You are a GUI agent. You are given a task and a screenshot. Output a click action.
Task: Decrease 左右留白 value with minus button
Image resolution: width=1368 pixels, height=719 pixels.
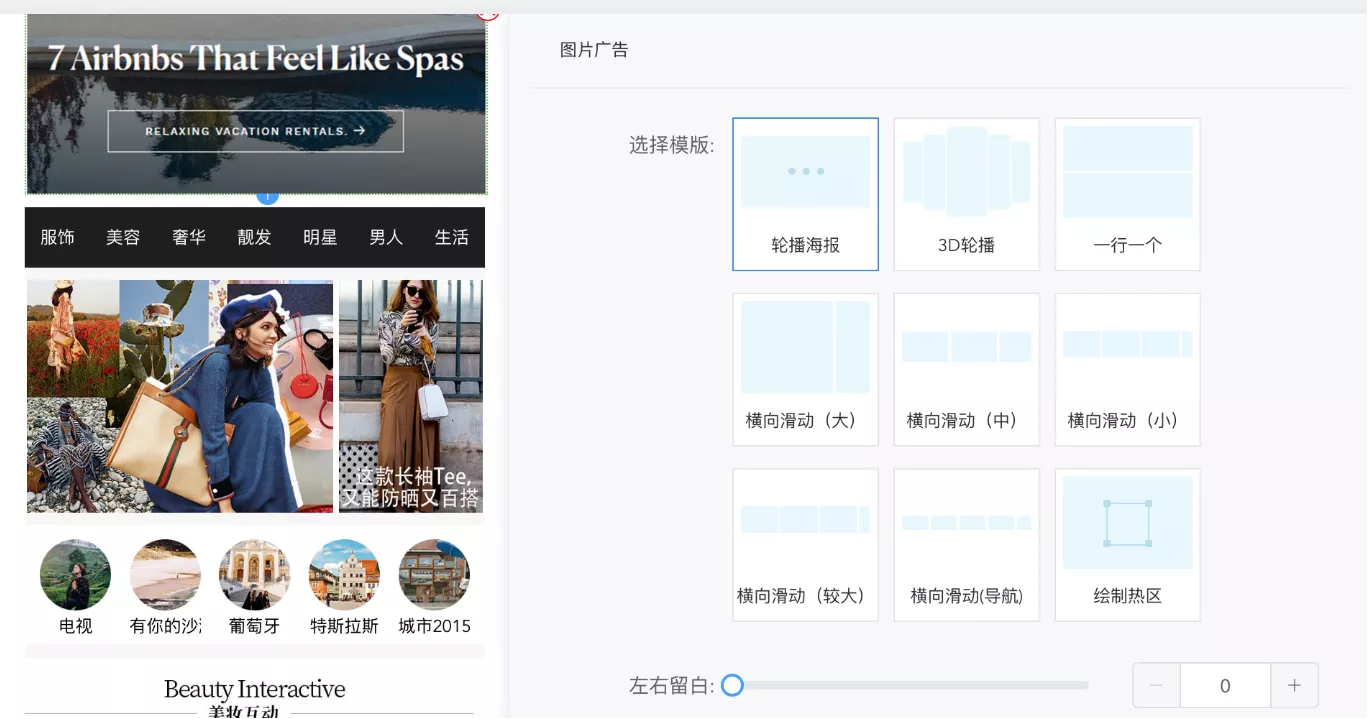click(1157, 686)
